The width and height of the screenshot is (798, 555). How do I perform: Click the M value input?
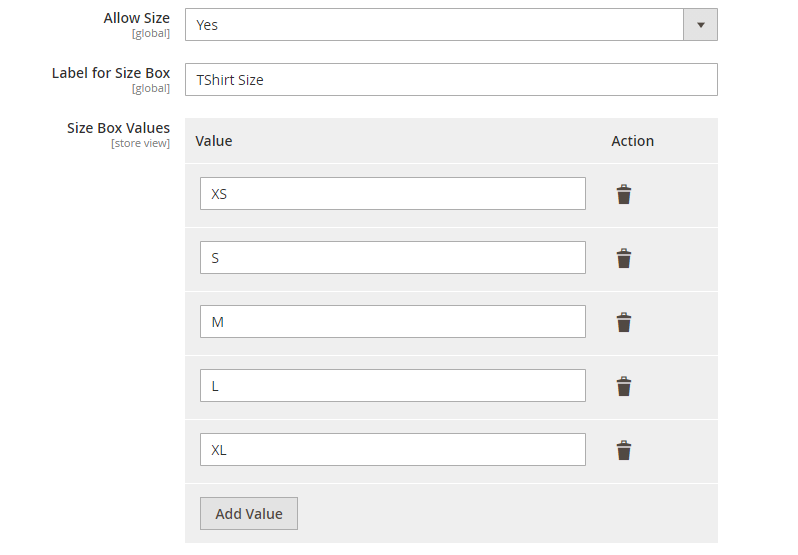(x=392, y=322)
